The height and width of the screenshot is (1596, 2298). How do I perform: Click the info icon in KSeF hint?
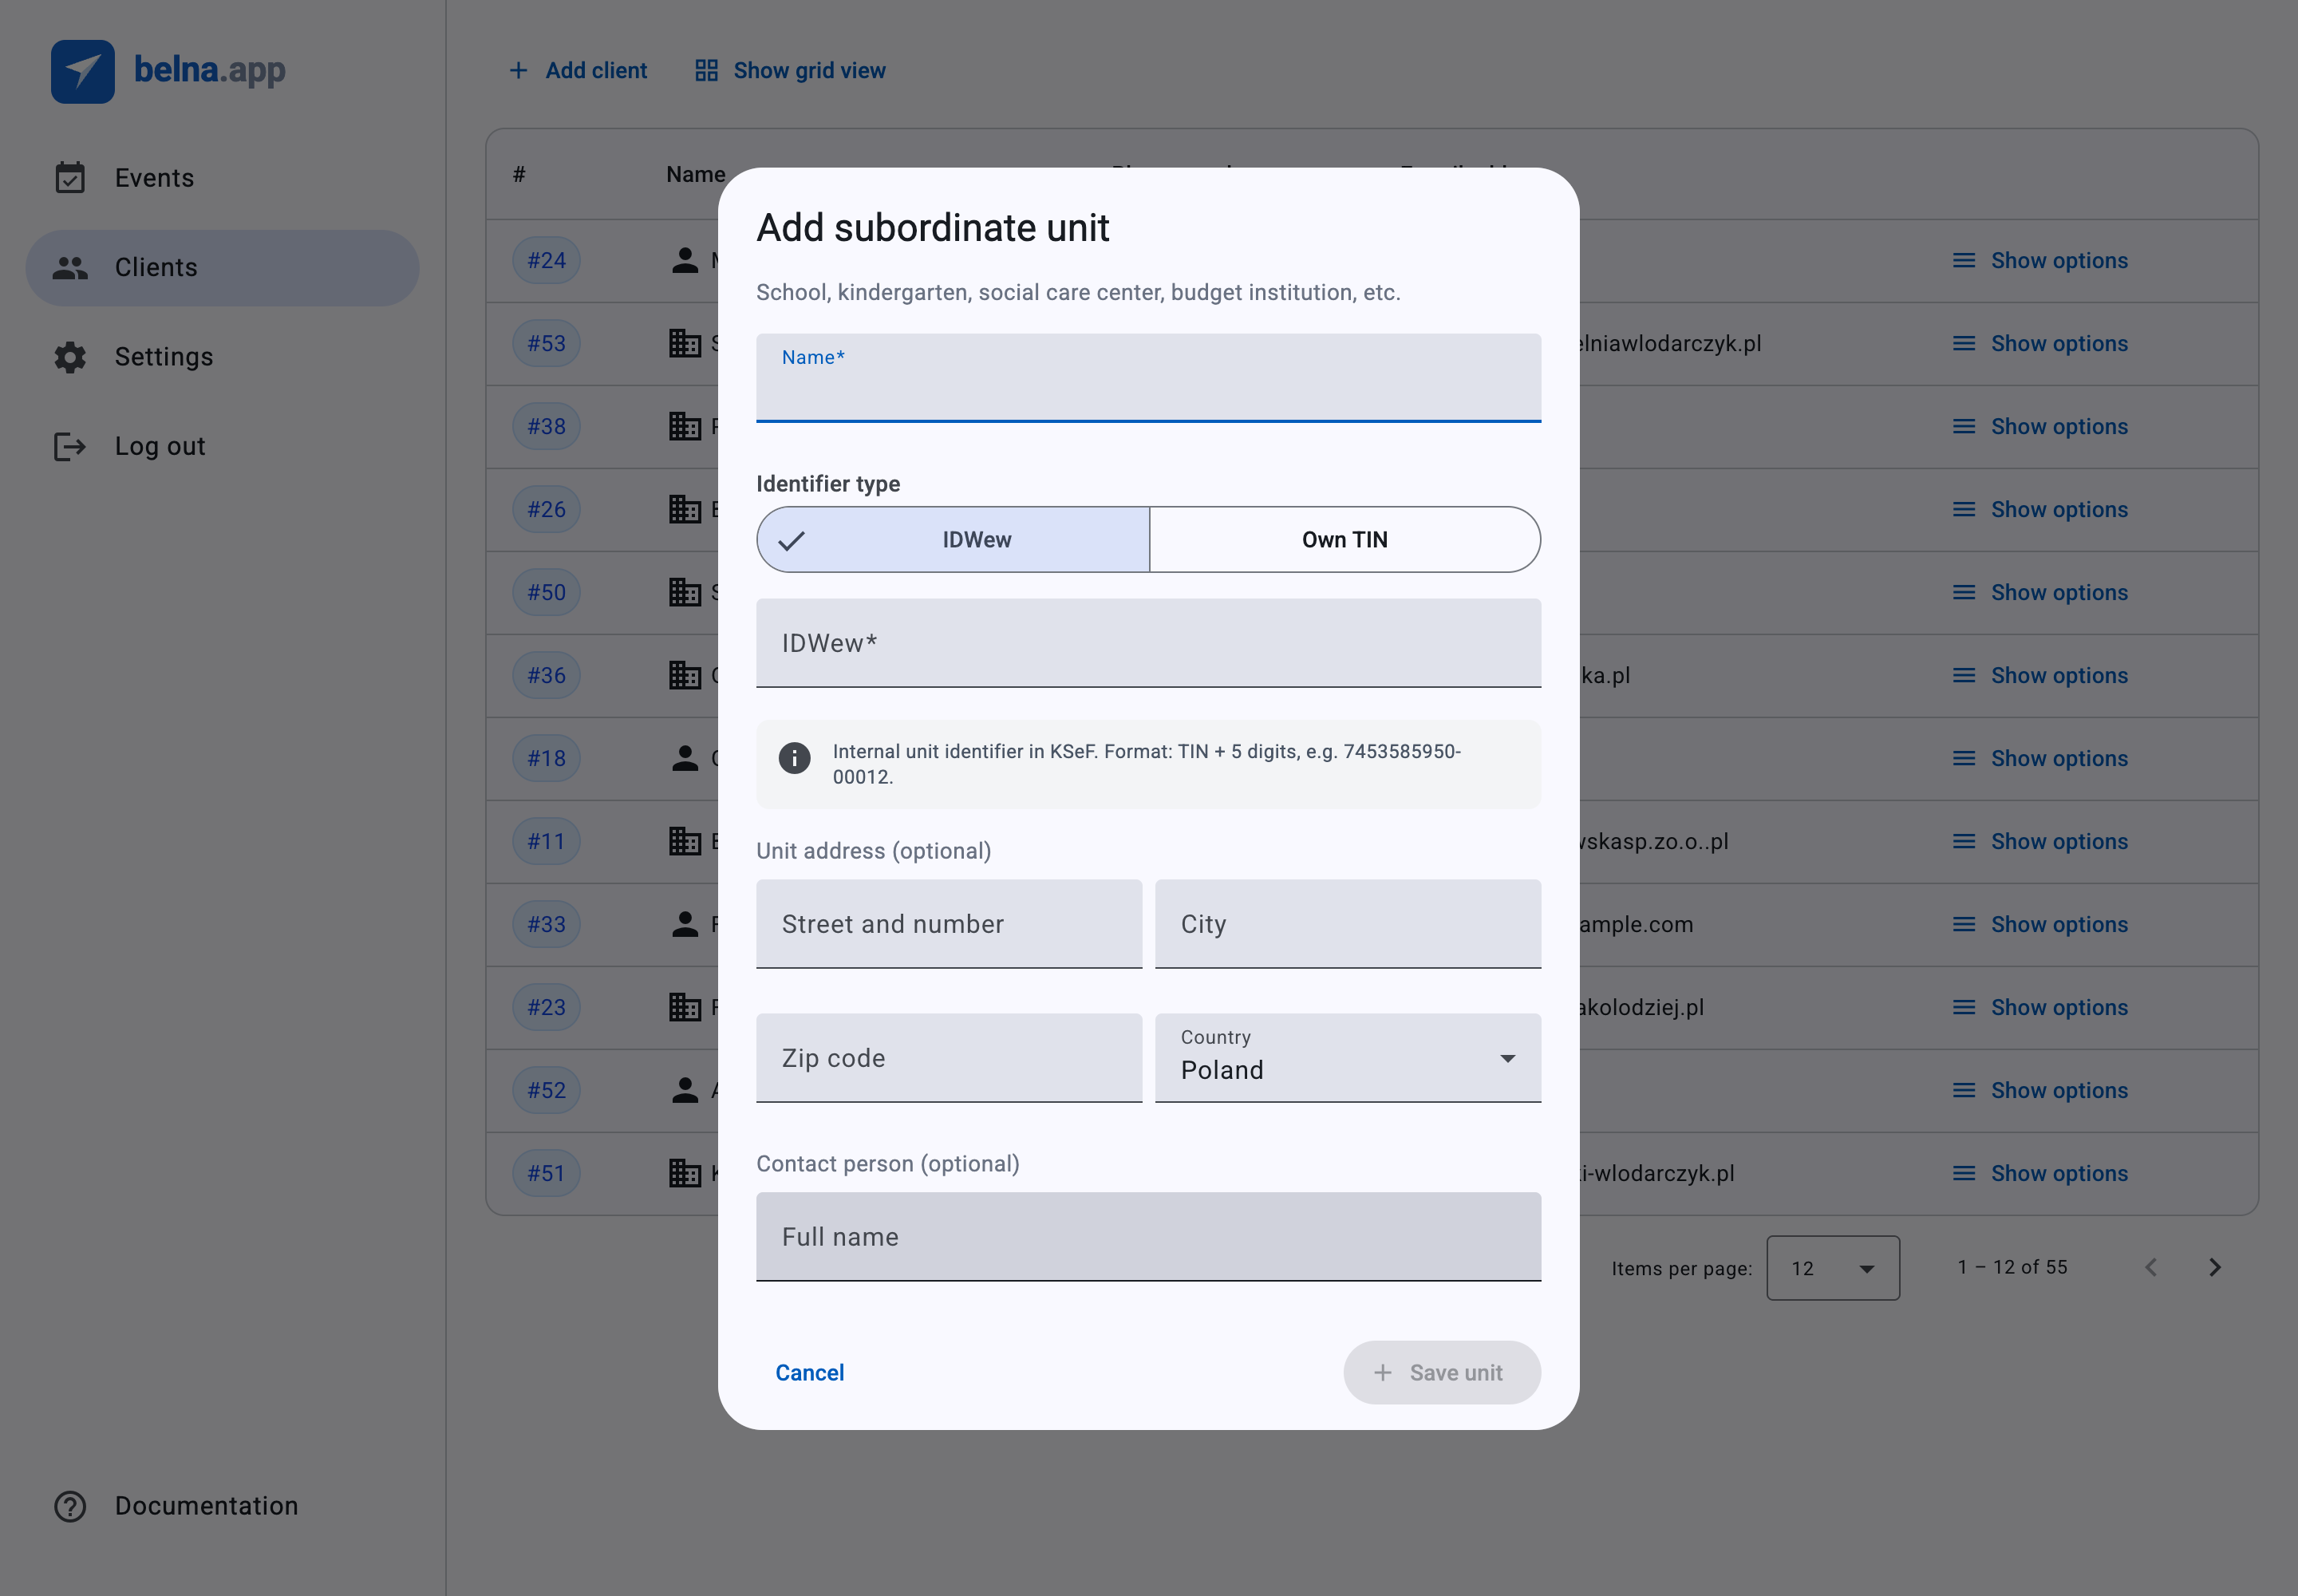tap(794, 758)
